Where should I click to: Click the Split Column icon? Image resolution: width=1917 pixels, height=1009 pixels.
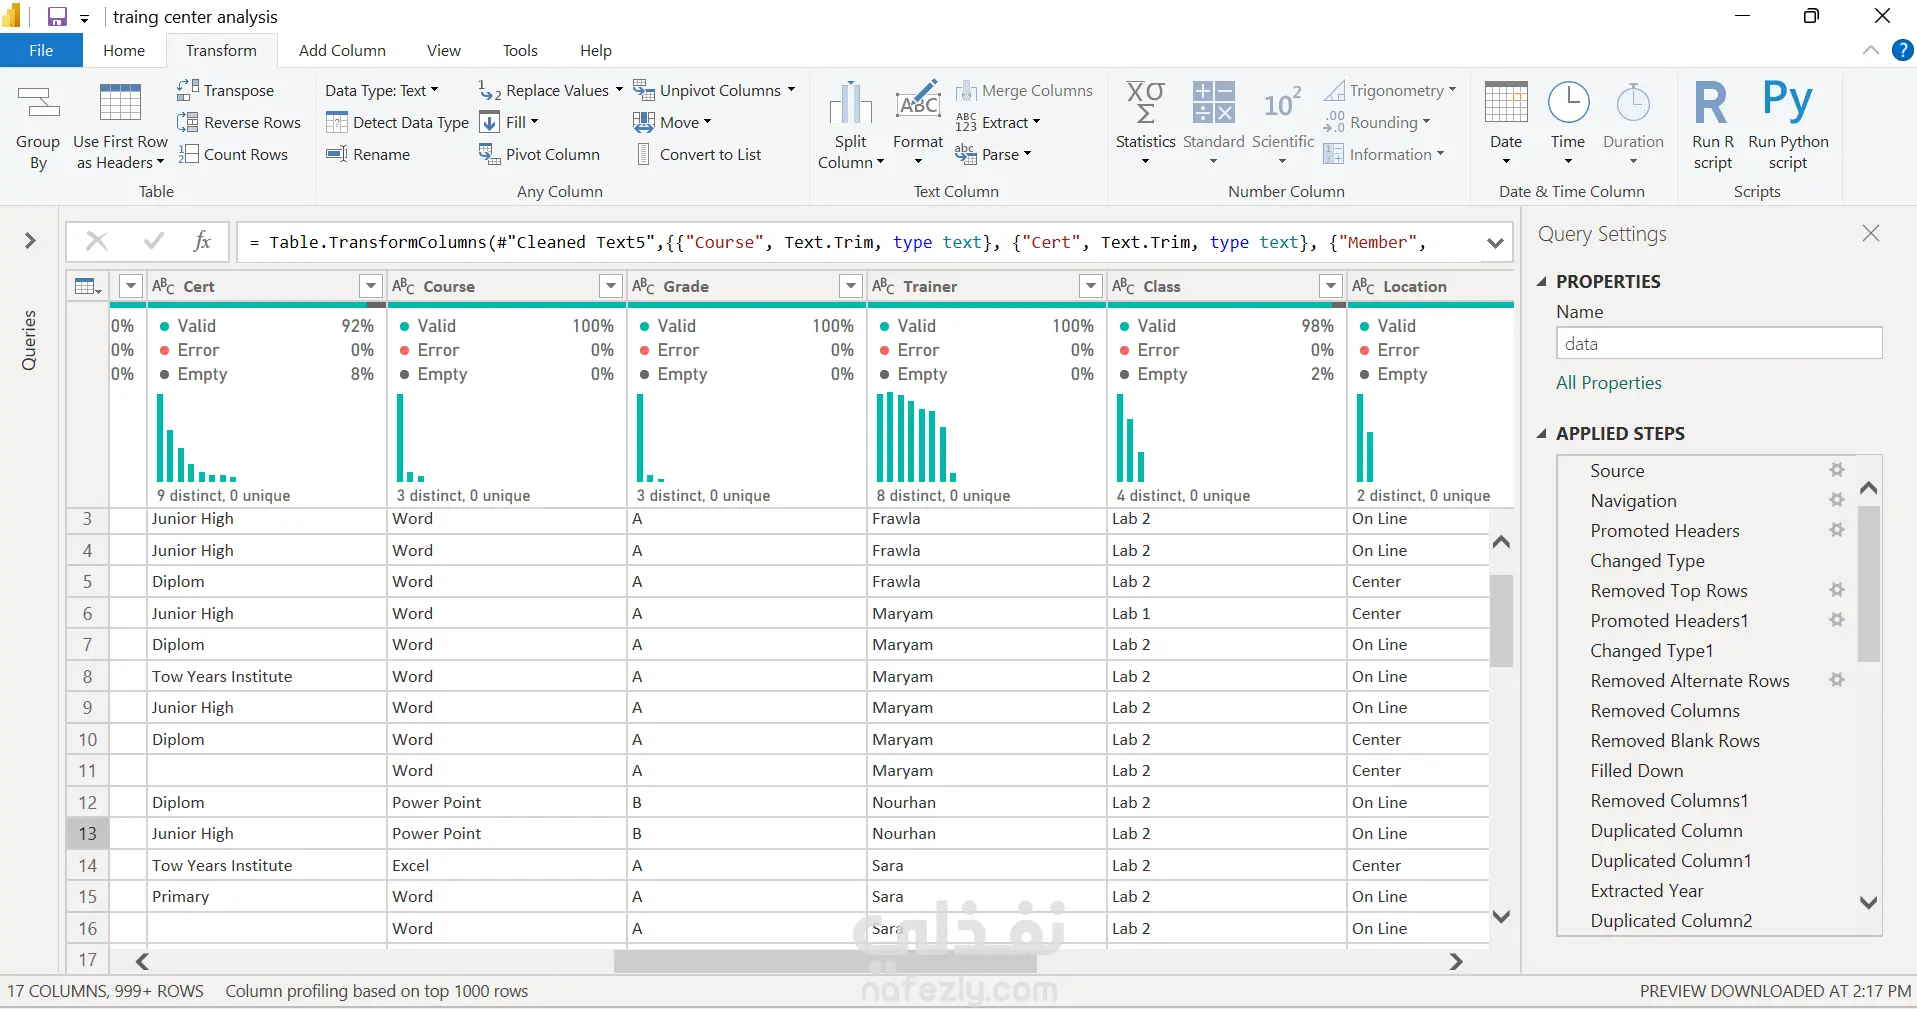(850, 103)
